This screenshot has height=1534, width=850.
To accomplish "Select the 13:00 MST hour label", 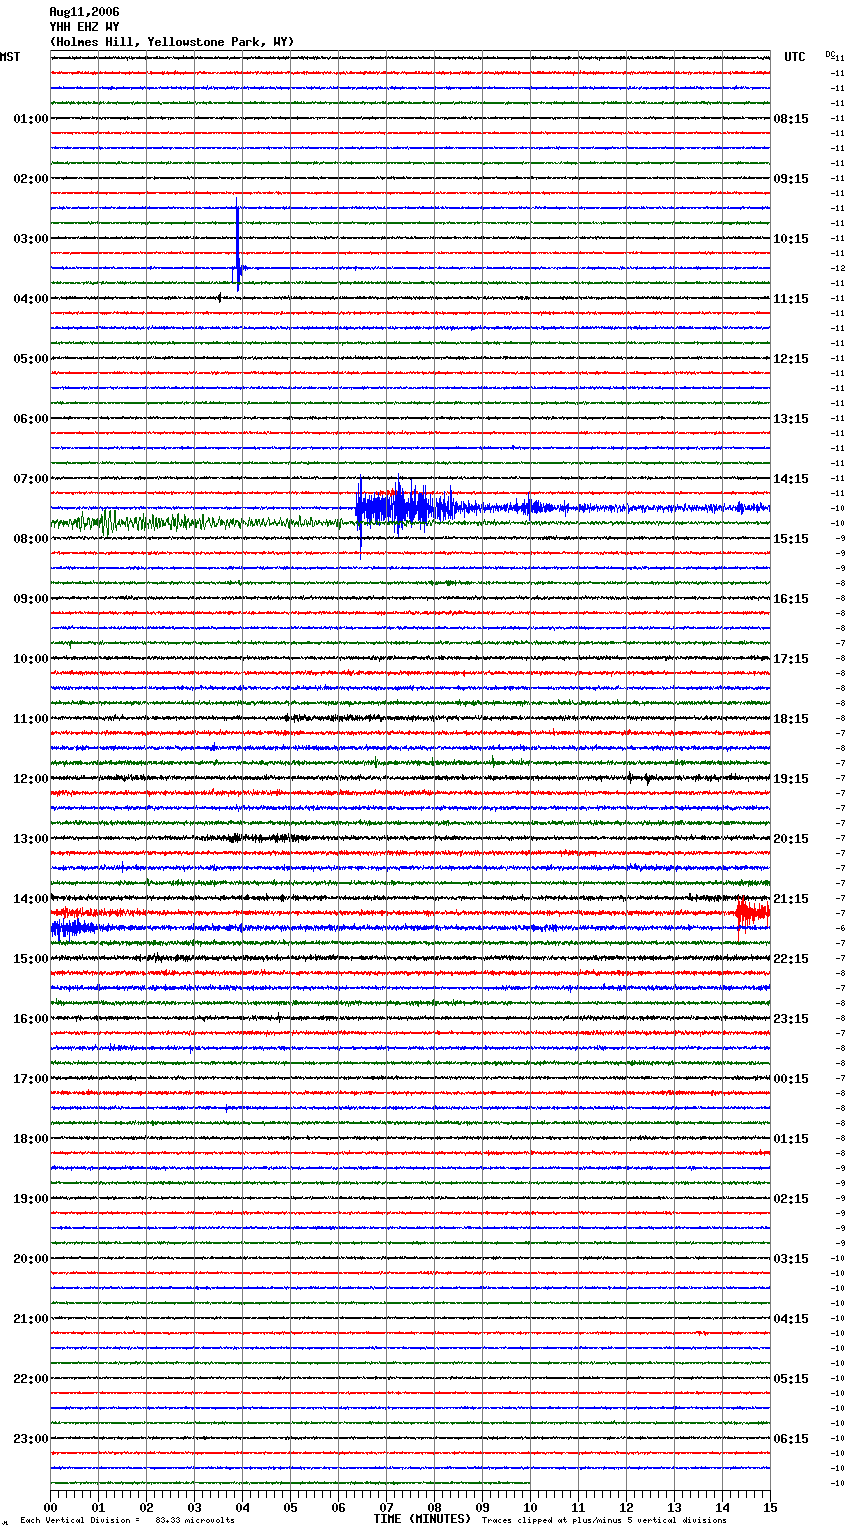I will click(x=31, y=839).
